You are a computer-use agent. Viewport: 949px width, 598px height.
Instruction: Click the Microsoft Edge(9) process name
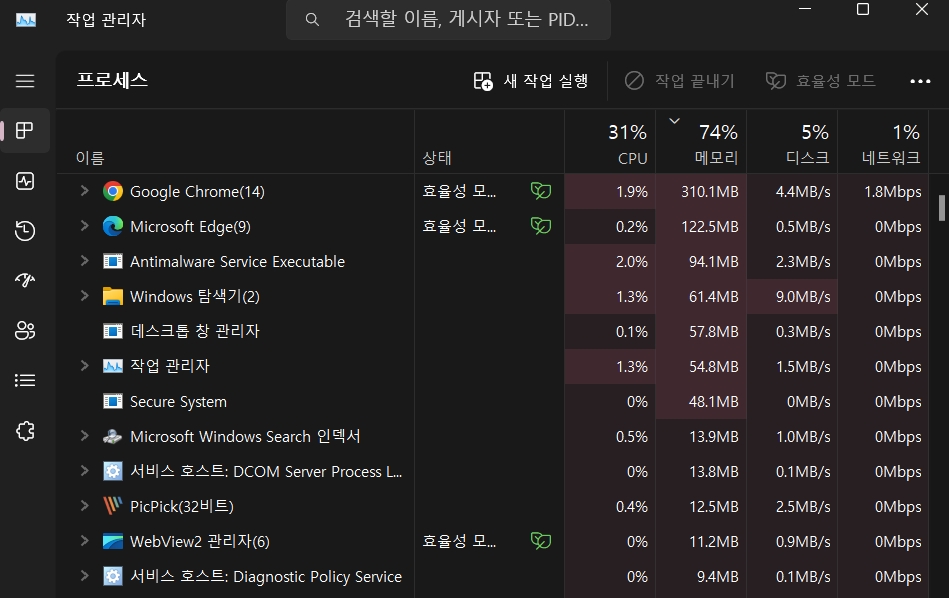tap(190, 226)
